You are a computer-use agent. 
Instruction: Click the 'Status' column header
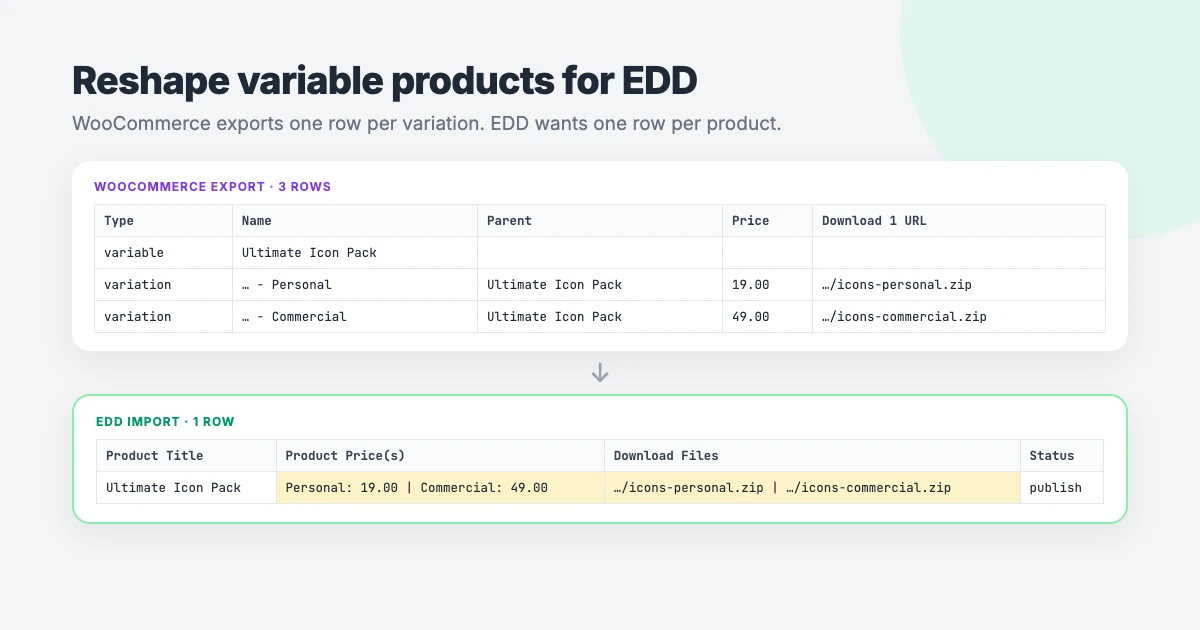(1062, 456)
